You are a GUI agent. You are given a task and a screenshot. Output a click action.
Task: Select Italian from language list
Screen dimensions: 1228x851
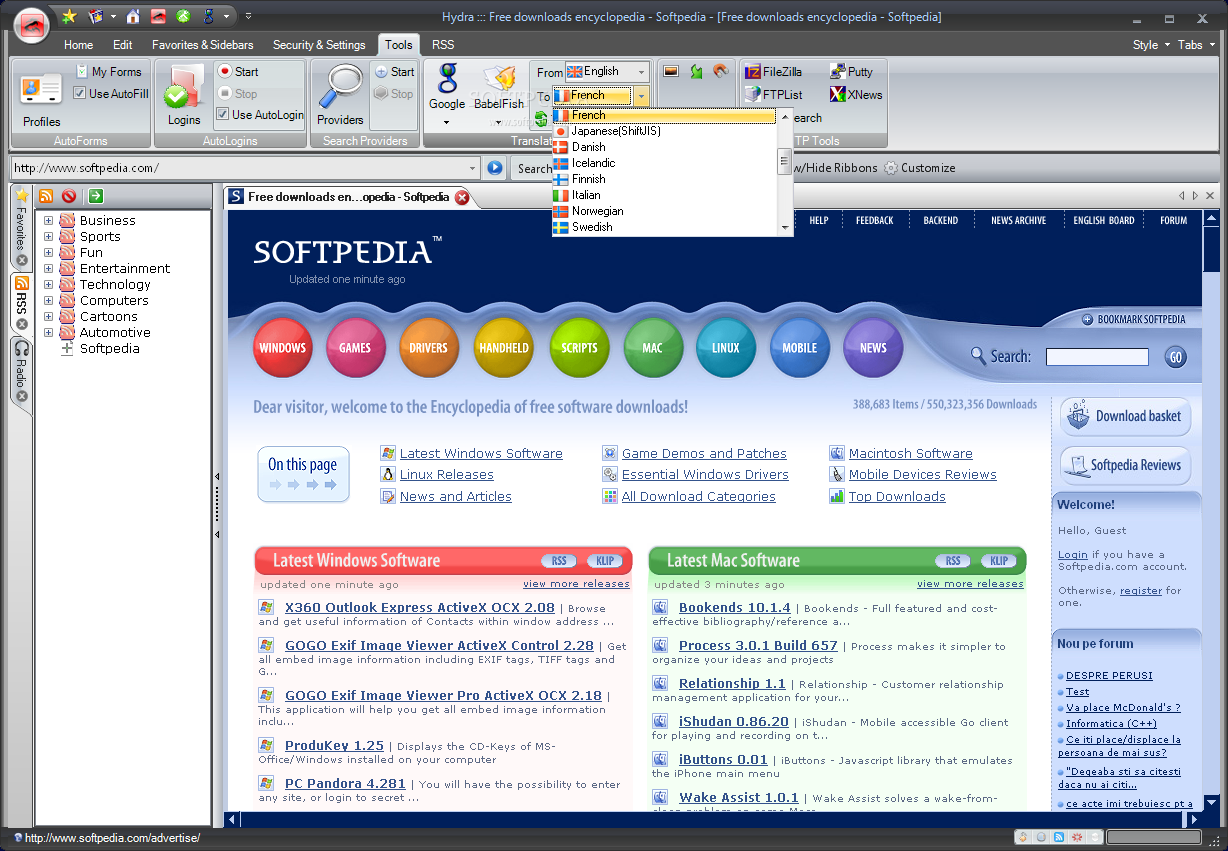pos(664,195)
